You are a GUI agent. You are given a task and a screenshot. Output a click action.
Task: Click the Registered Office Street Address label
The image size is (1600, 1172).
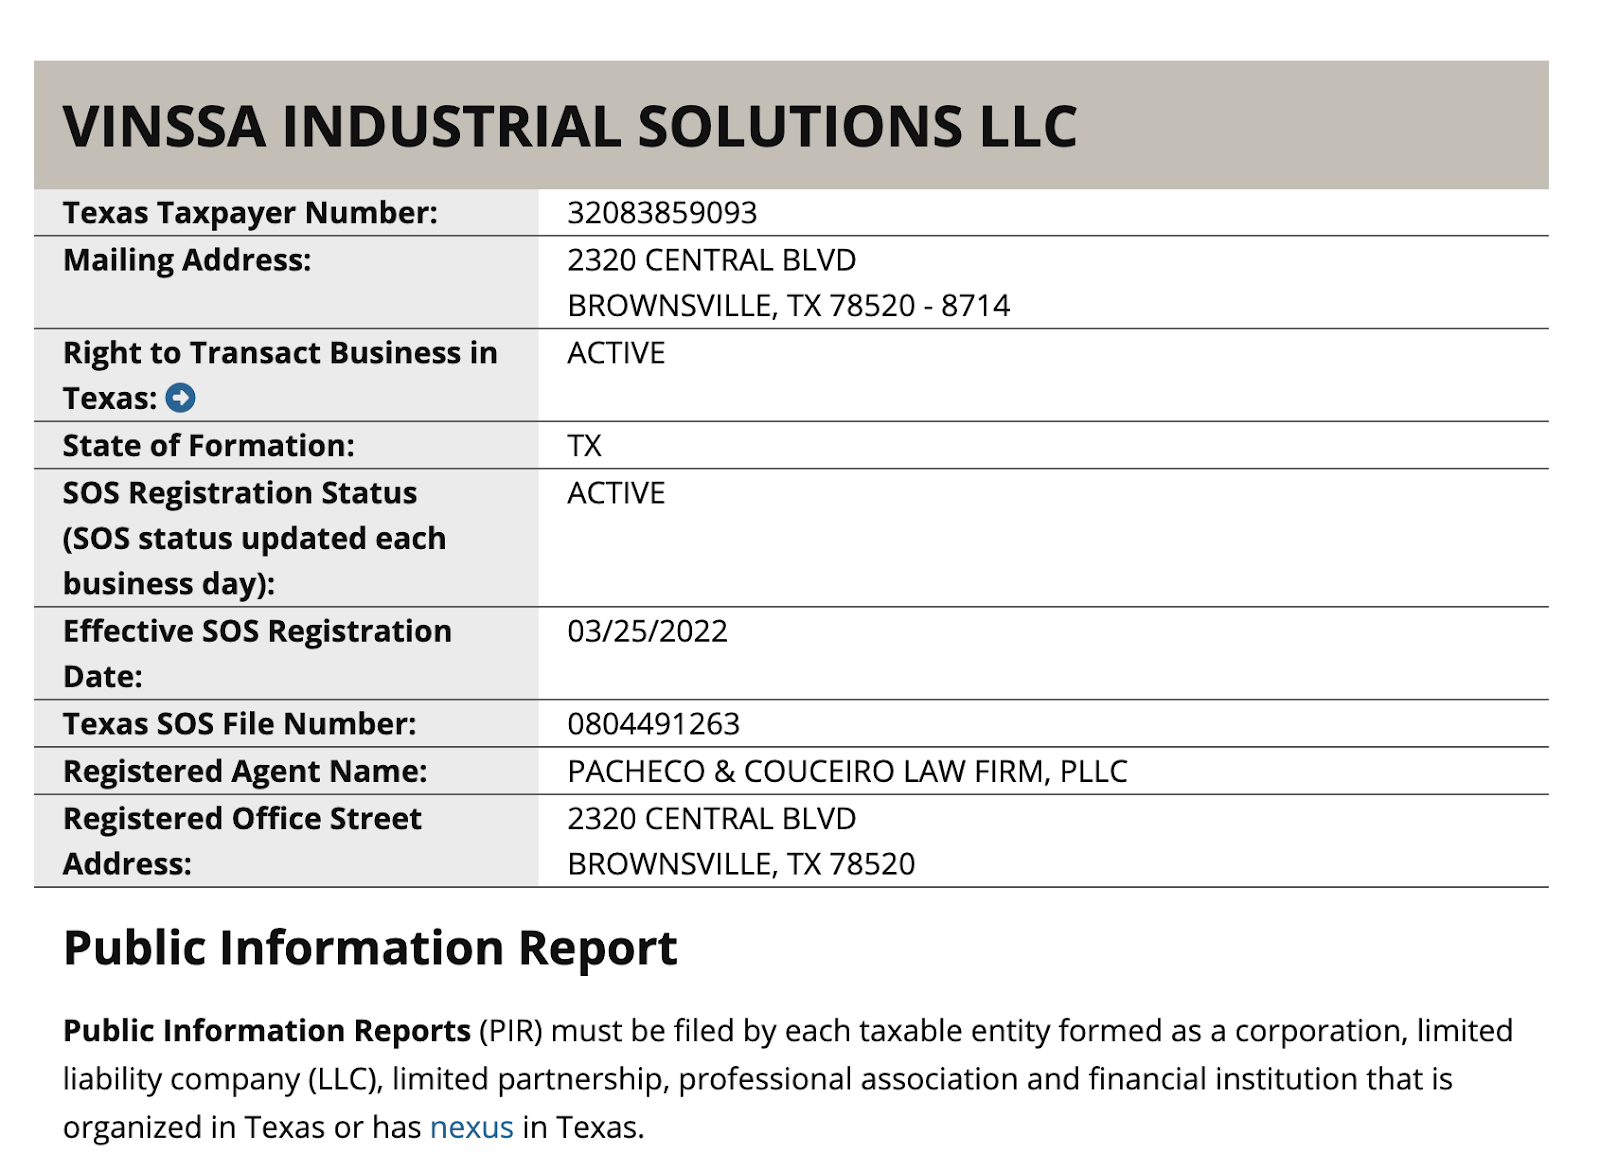point(242,841)
